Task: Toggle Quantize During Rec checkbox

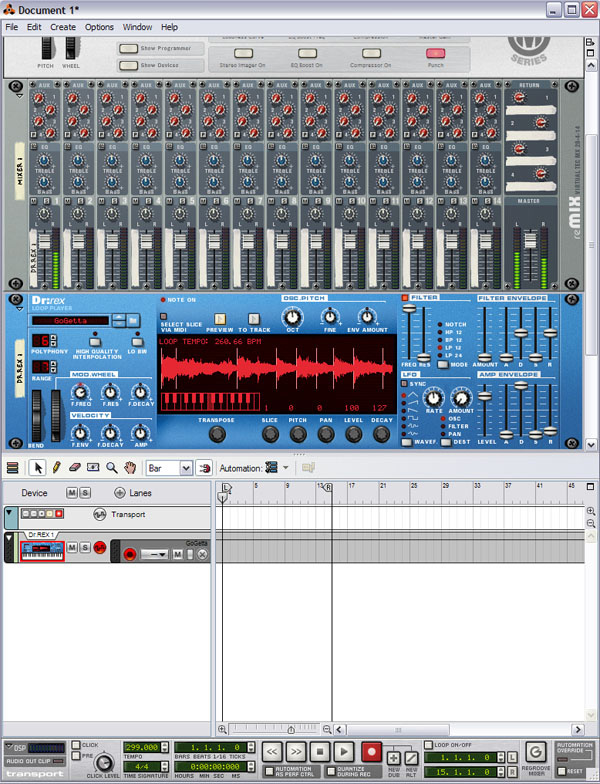Action: (x=330, y=771)
